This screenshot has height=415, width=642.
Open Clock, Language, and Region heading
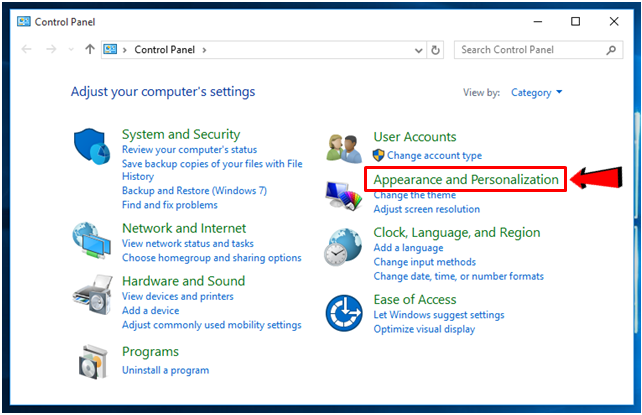(x=457, y=232)
